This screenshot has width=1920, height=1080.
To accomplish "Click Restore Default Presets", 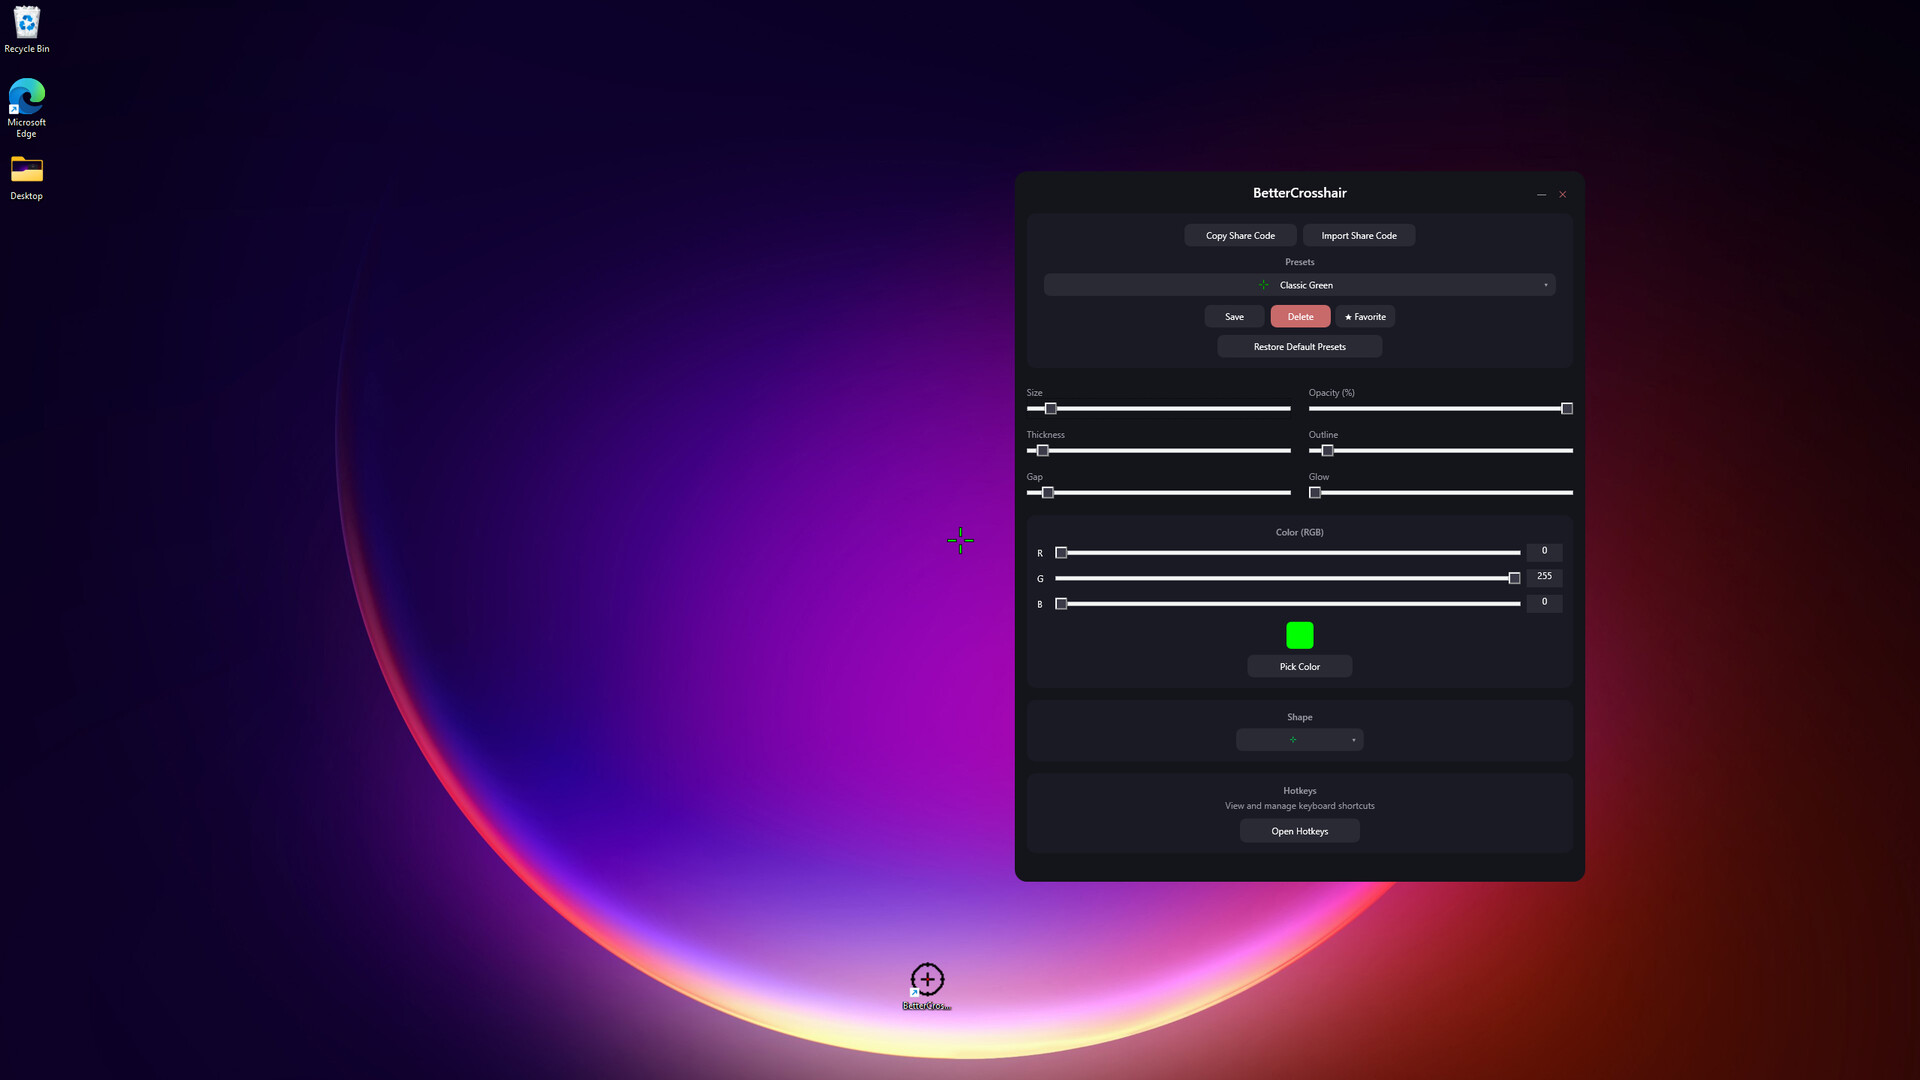I will (1299, 347).
